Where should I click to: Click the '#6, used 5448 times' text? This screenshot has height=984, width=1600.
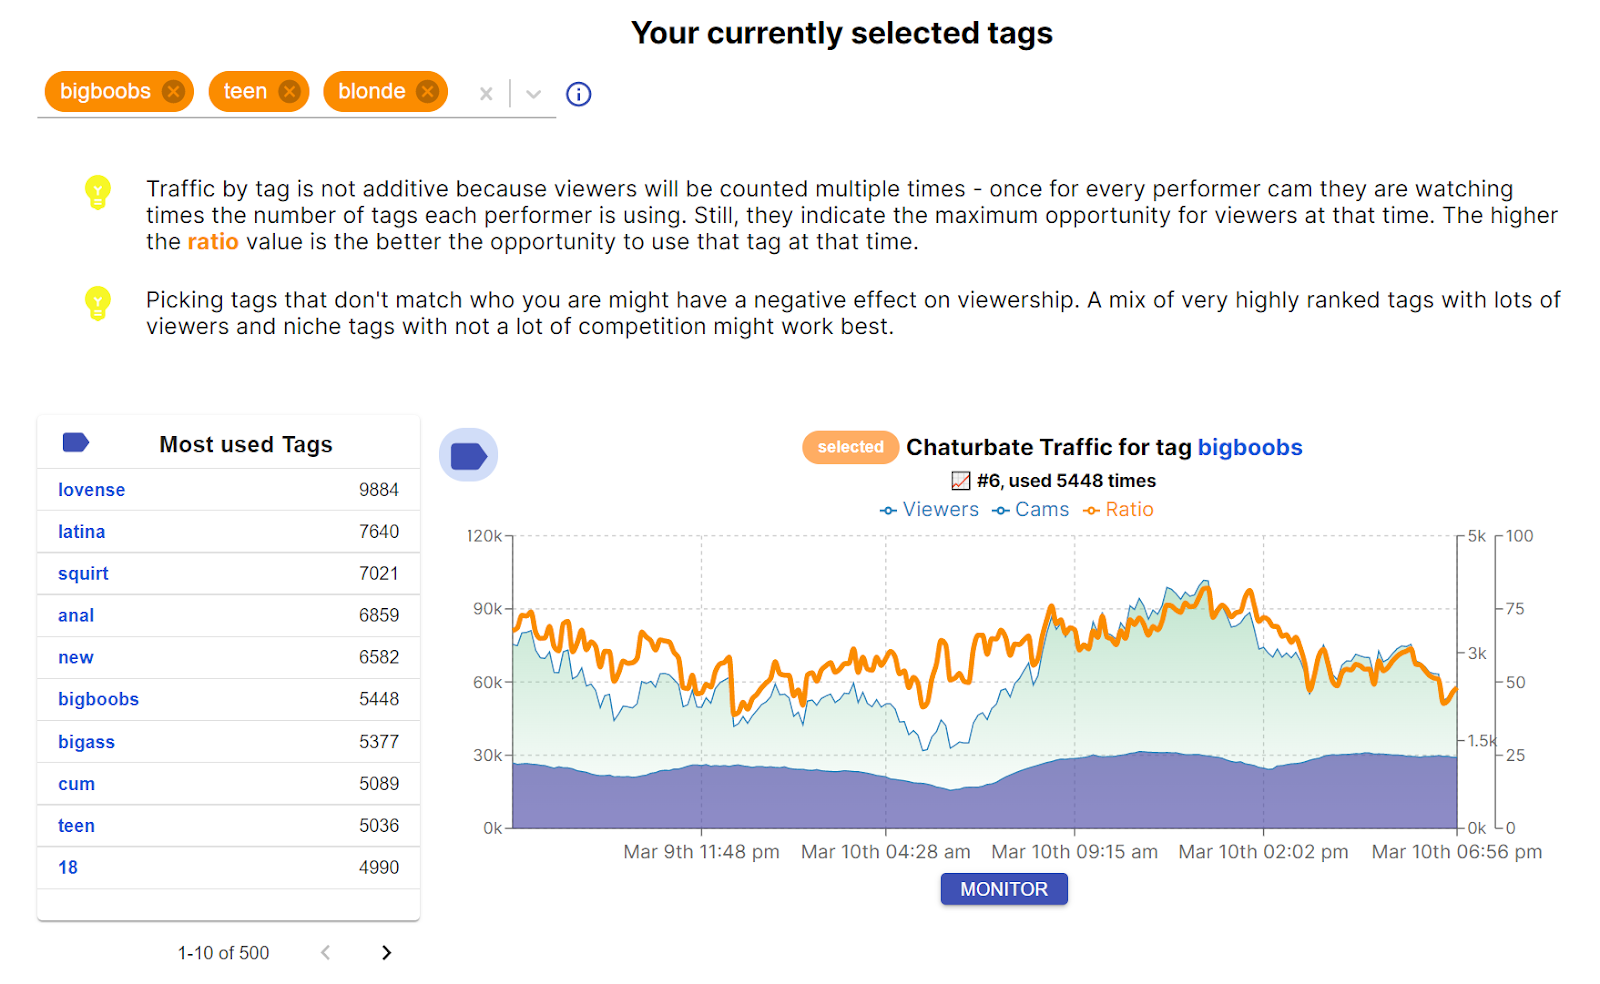1066,481
